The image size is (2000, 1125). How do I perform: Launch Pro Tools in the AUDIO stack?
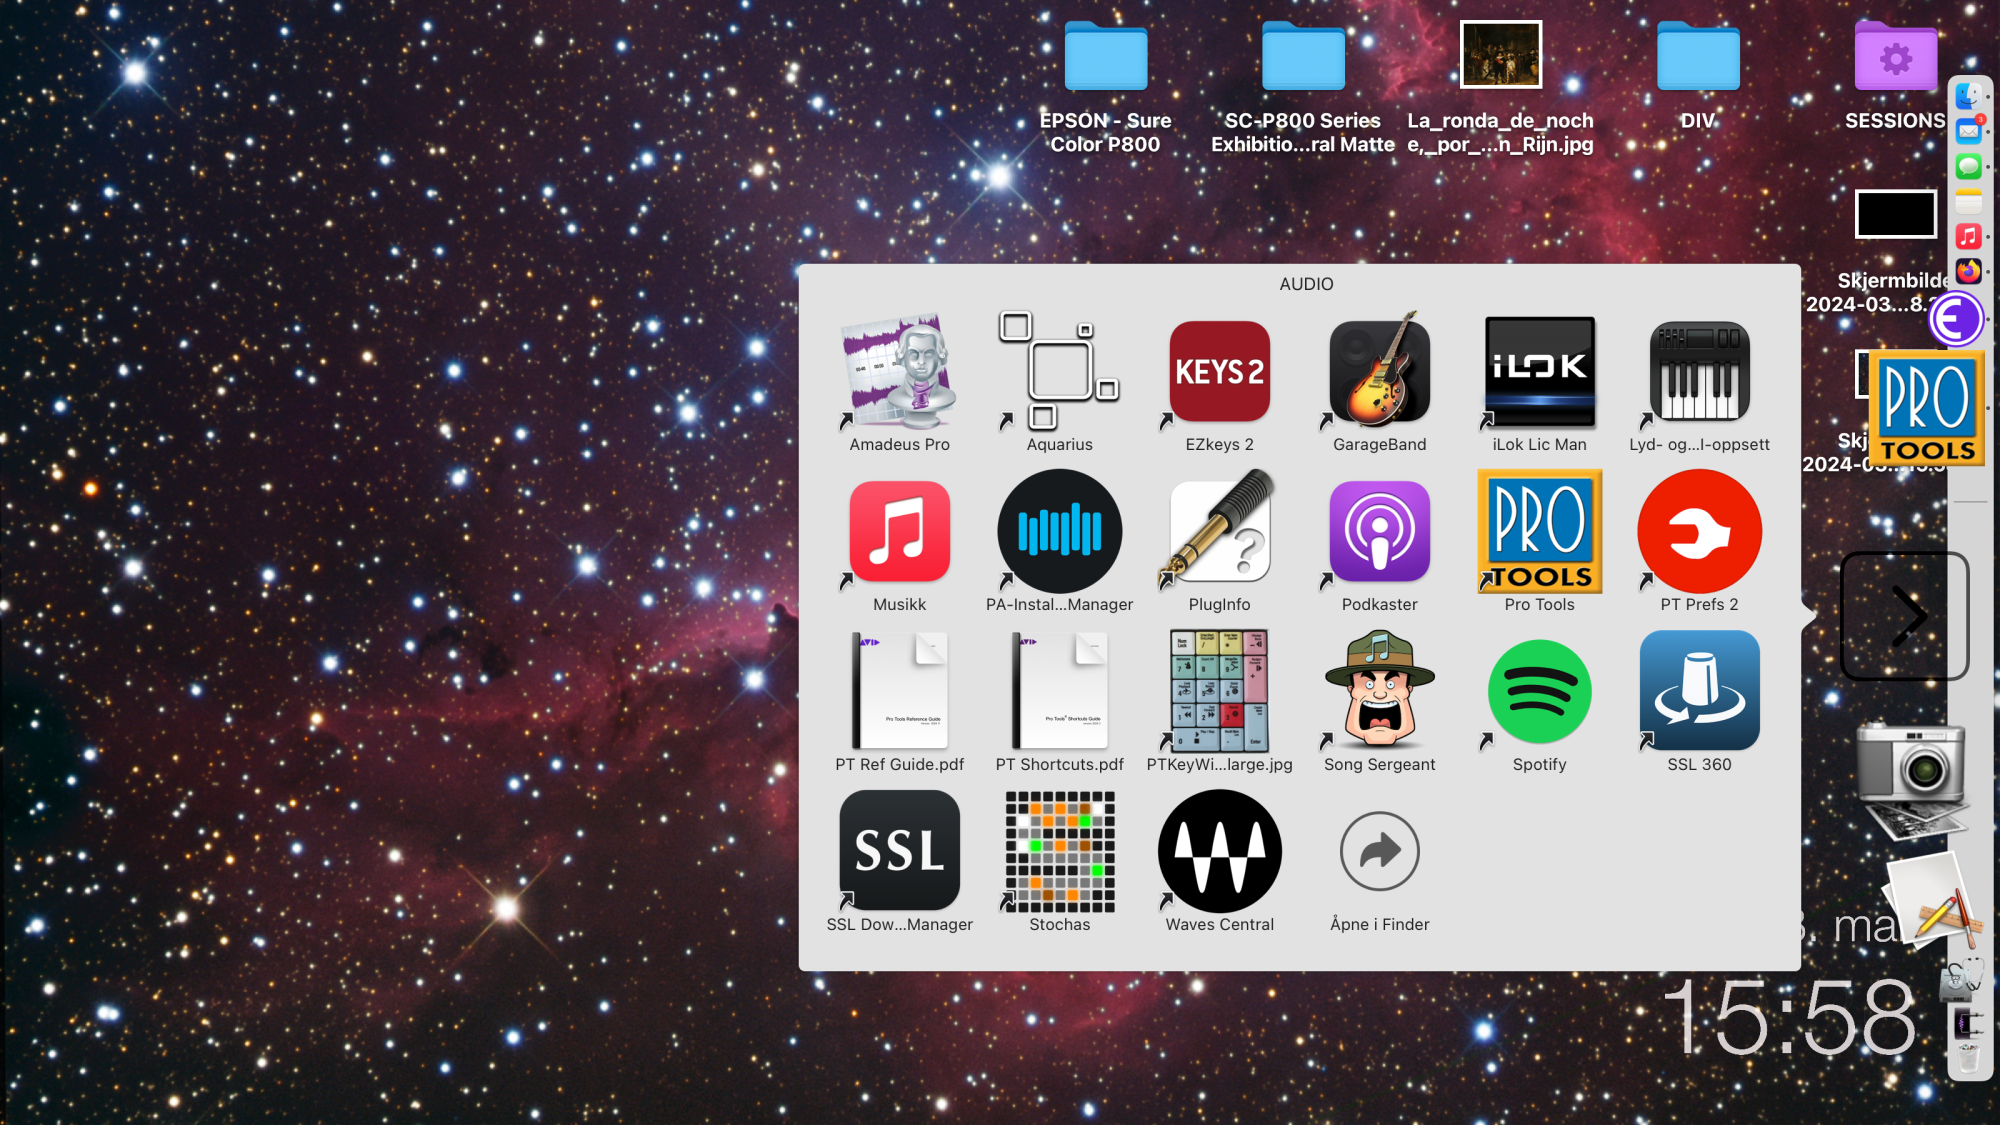click(1539, 531)
